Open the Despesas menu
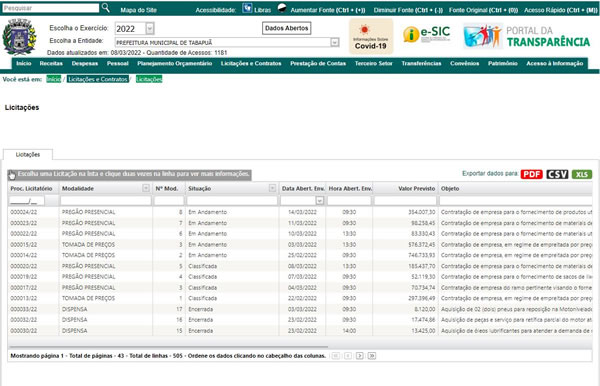The height and width of the screenshot is (386, 600). point(85,64)
